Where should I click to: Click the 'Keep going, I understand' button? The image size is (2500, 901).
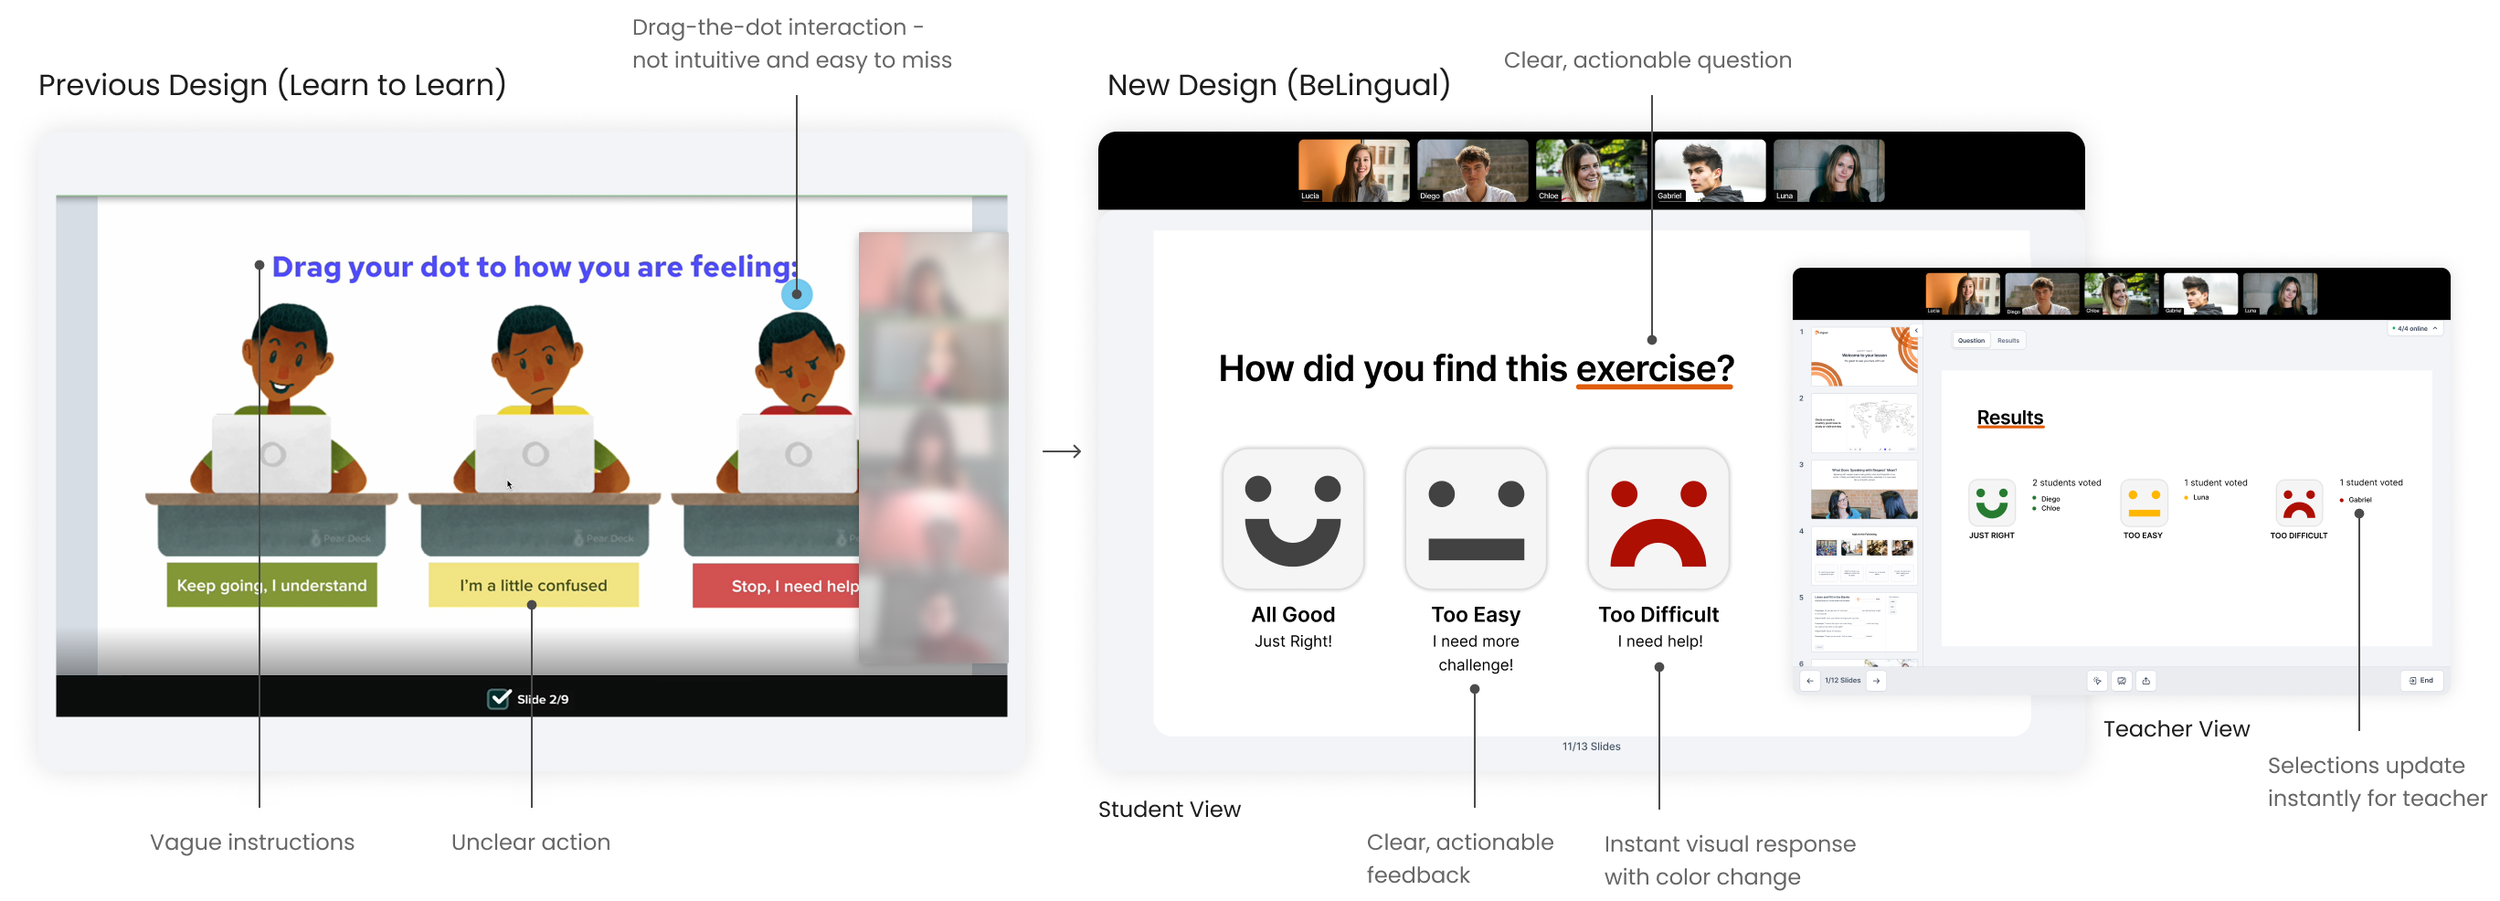[x=271, y=585]
